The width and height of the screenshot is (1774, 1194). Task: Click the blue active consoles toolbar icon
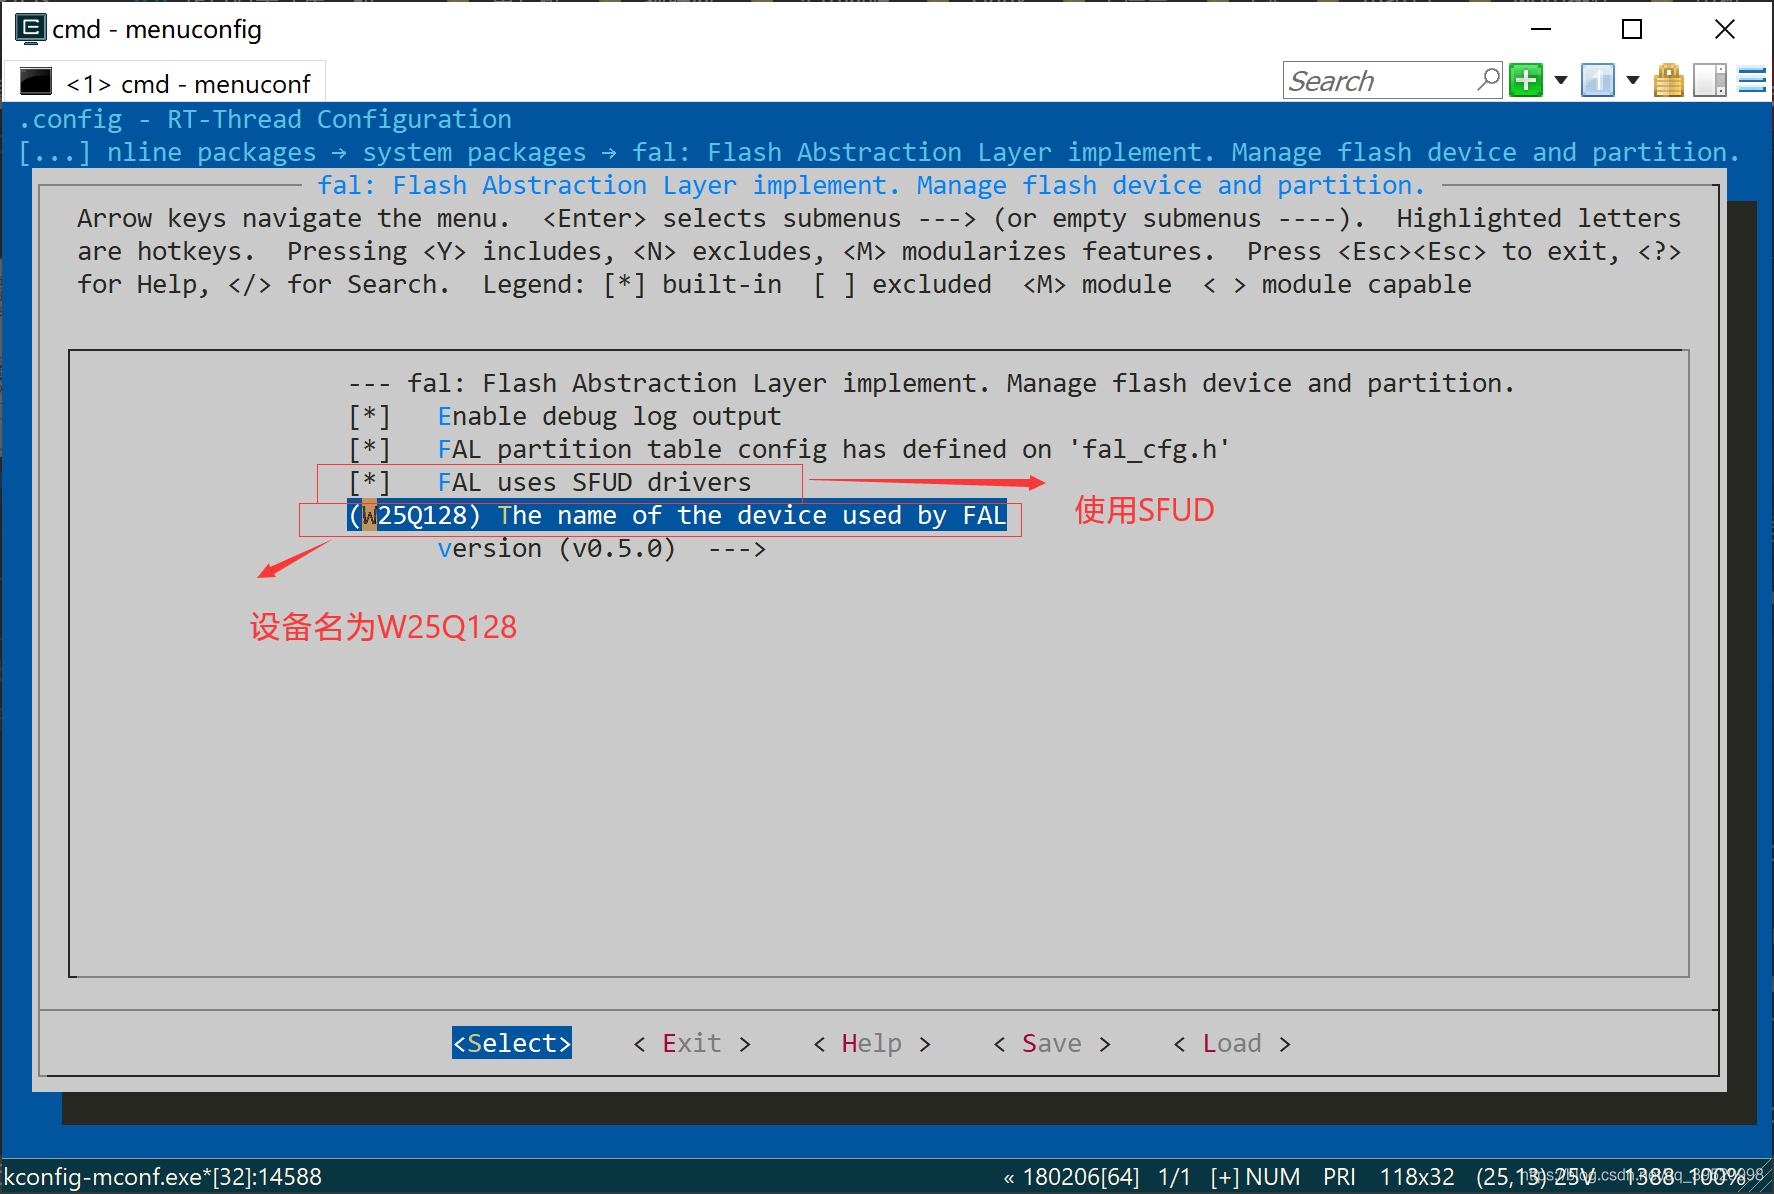(x=1598, y=80)
